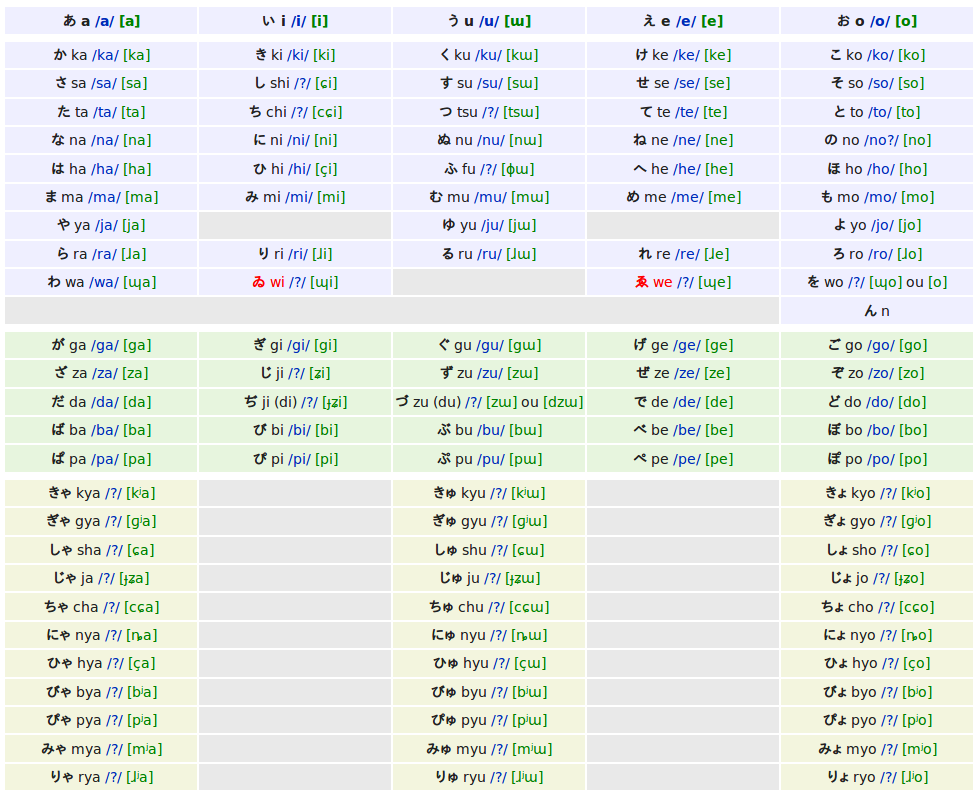Click the ん n cell
Screen dimensions: 978x794
876,311
